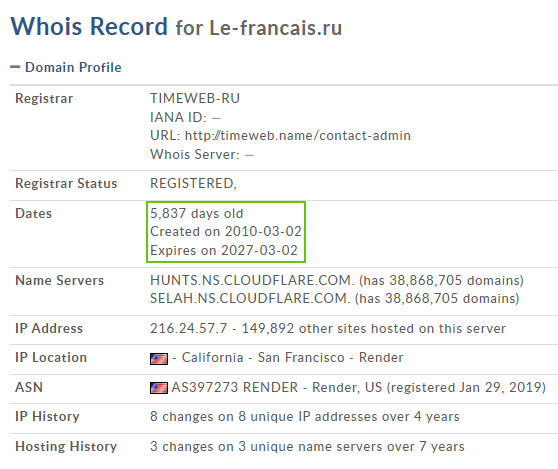Click the Name Servers row label
The height and width of the screenshot is (469, 558).
59,280
